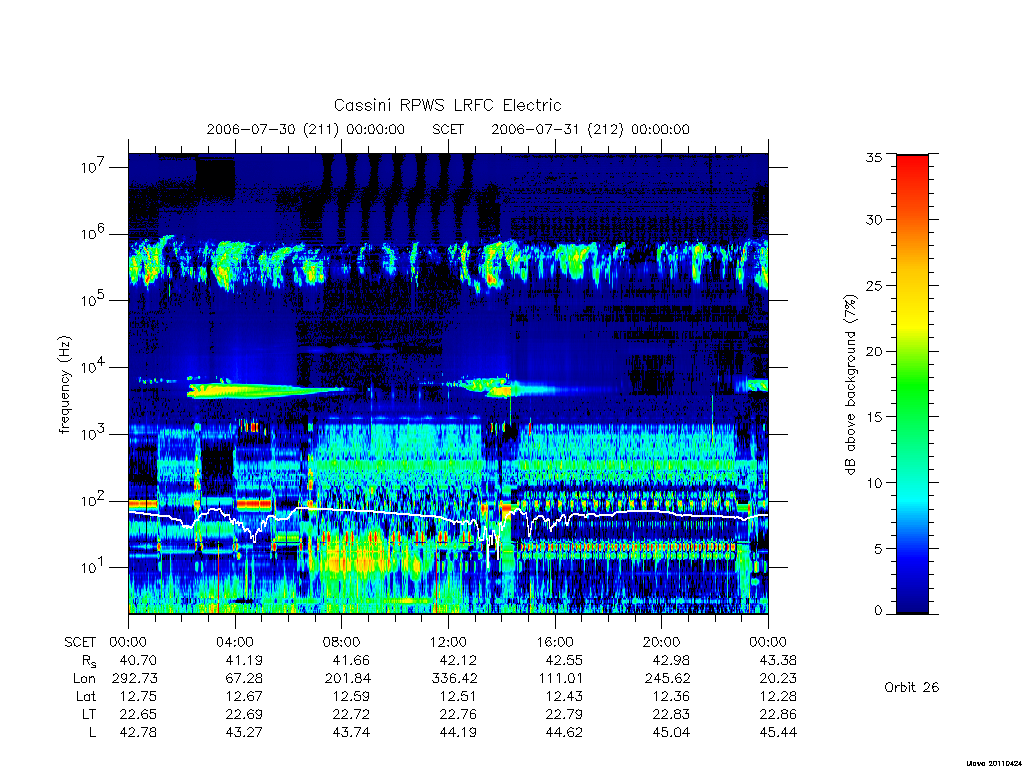Screen dimensions: 1024x768
Task: Click the 'dB above background (7%)' label
Action: (850, 385)
